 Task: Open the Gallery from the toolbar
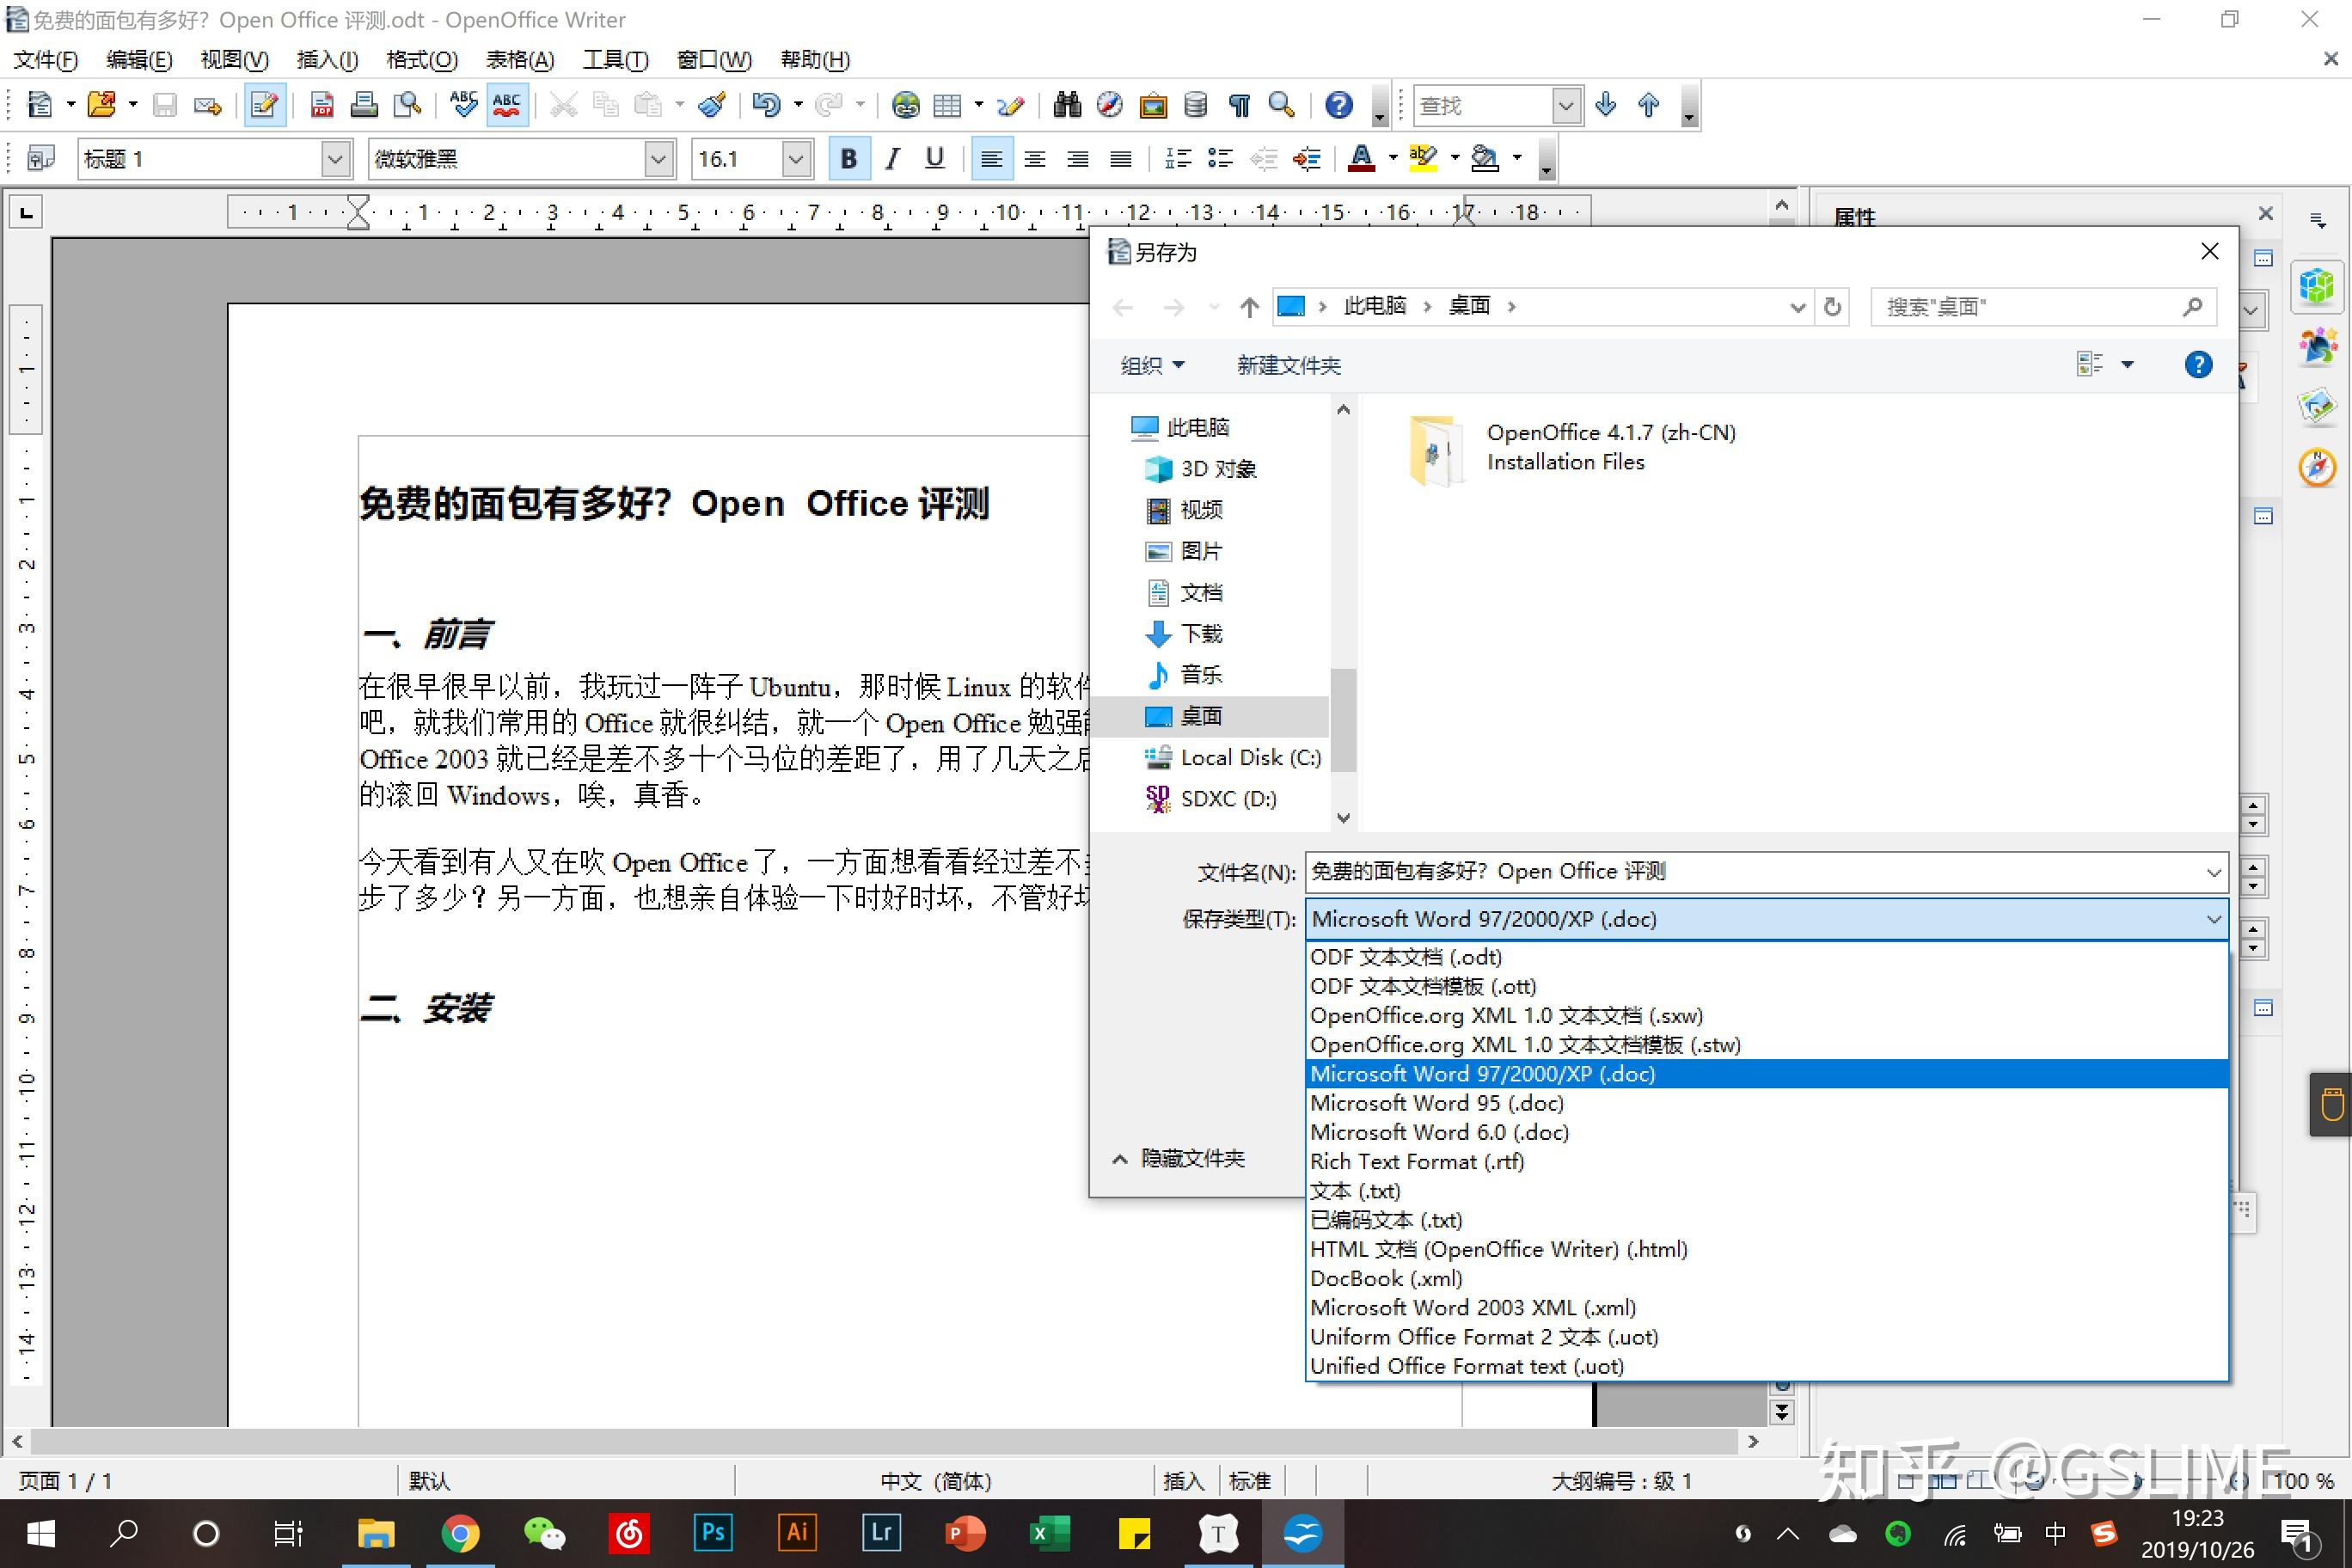[x=1153, y=104]
